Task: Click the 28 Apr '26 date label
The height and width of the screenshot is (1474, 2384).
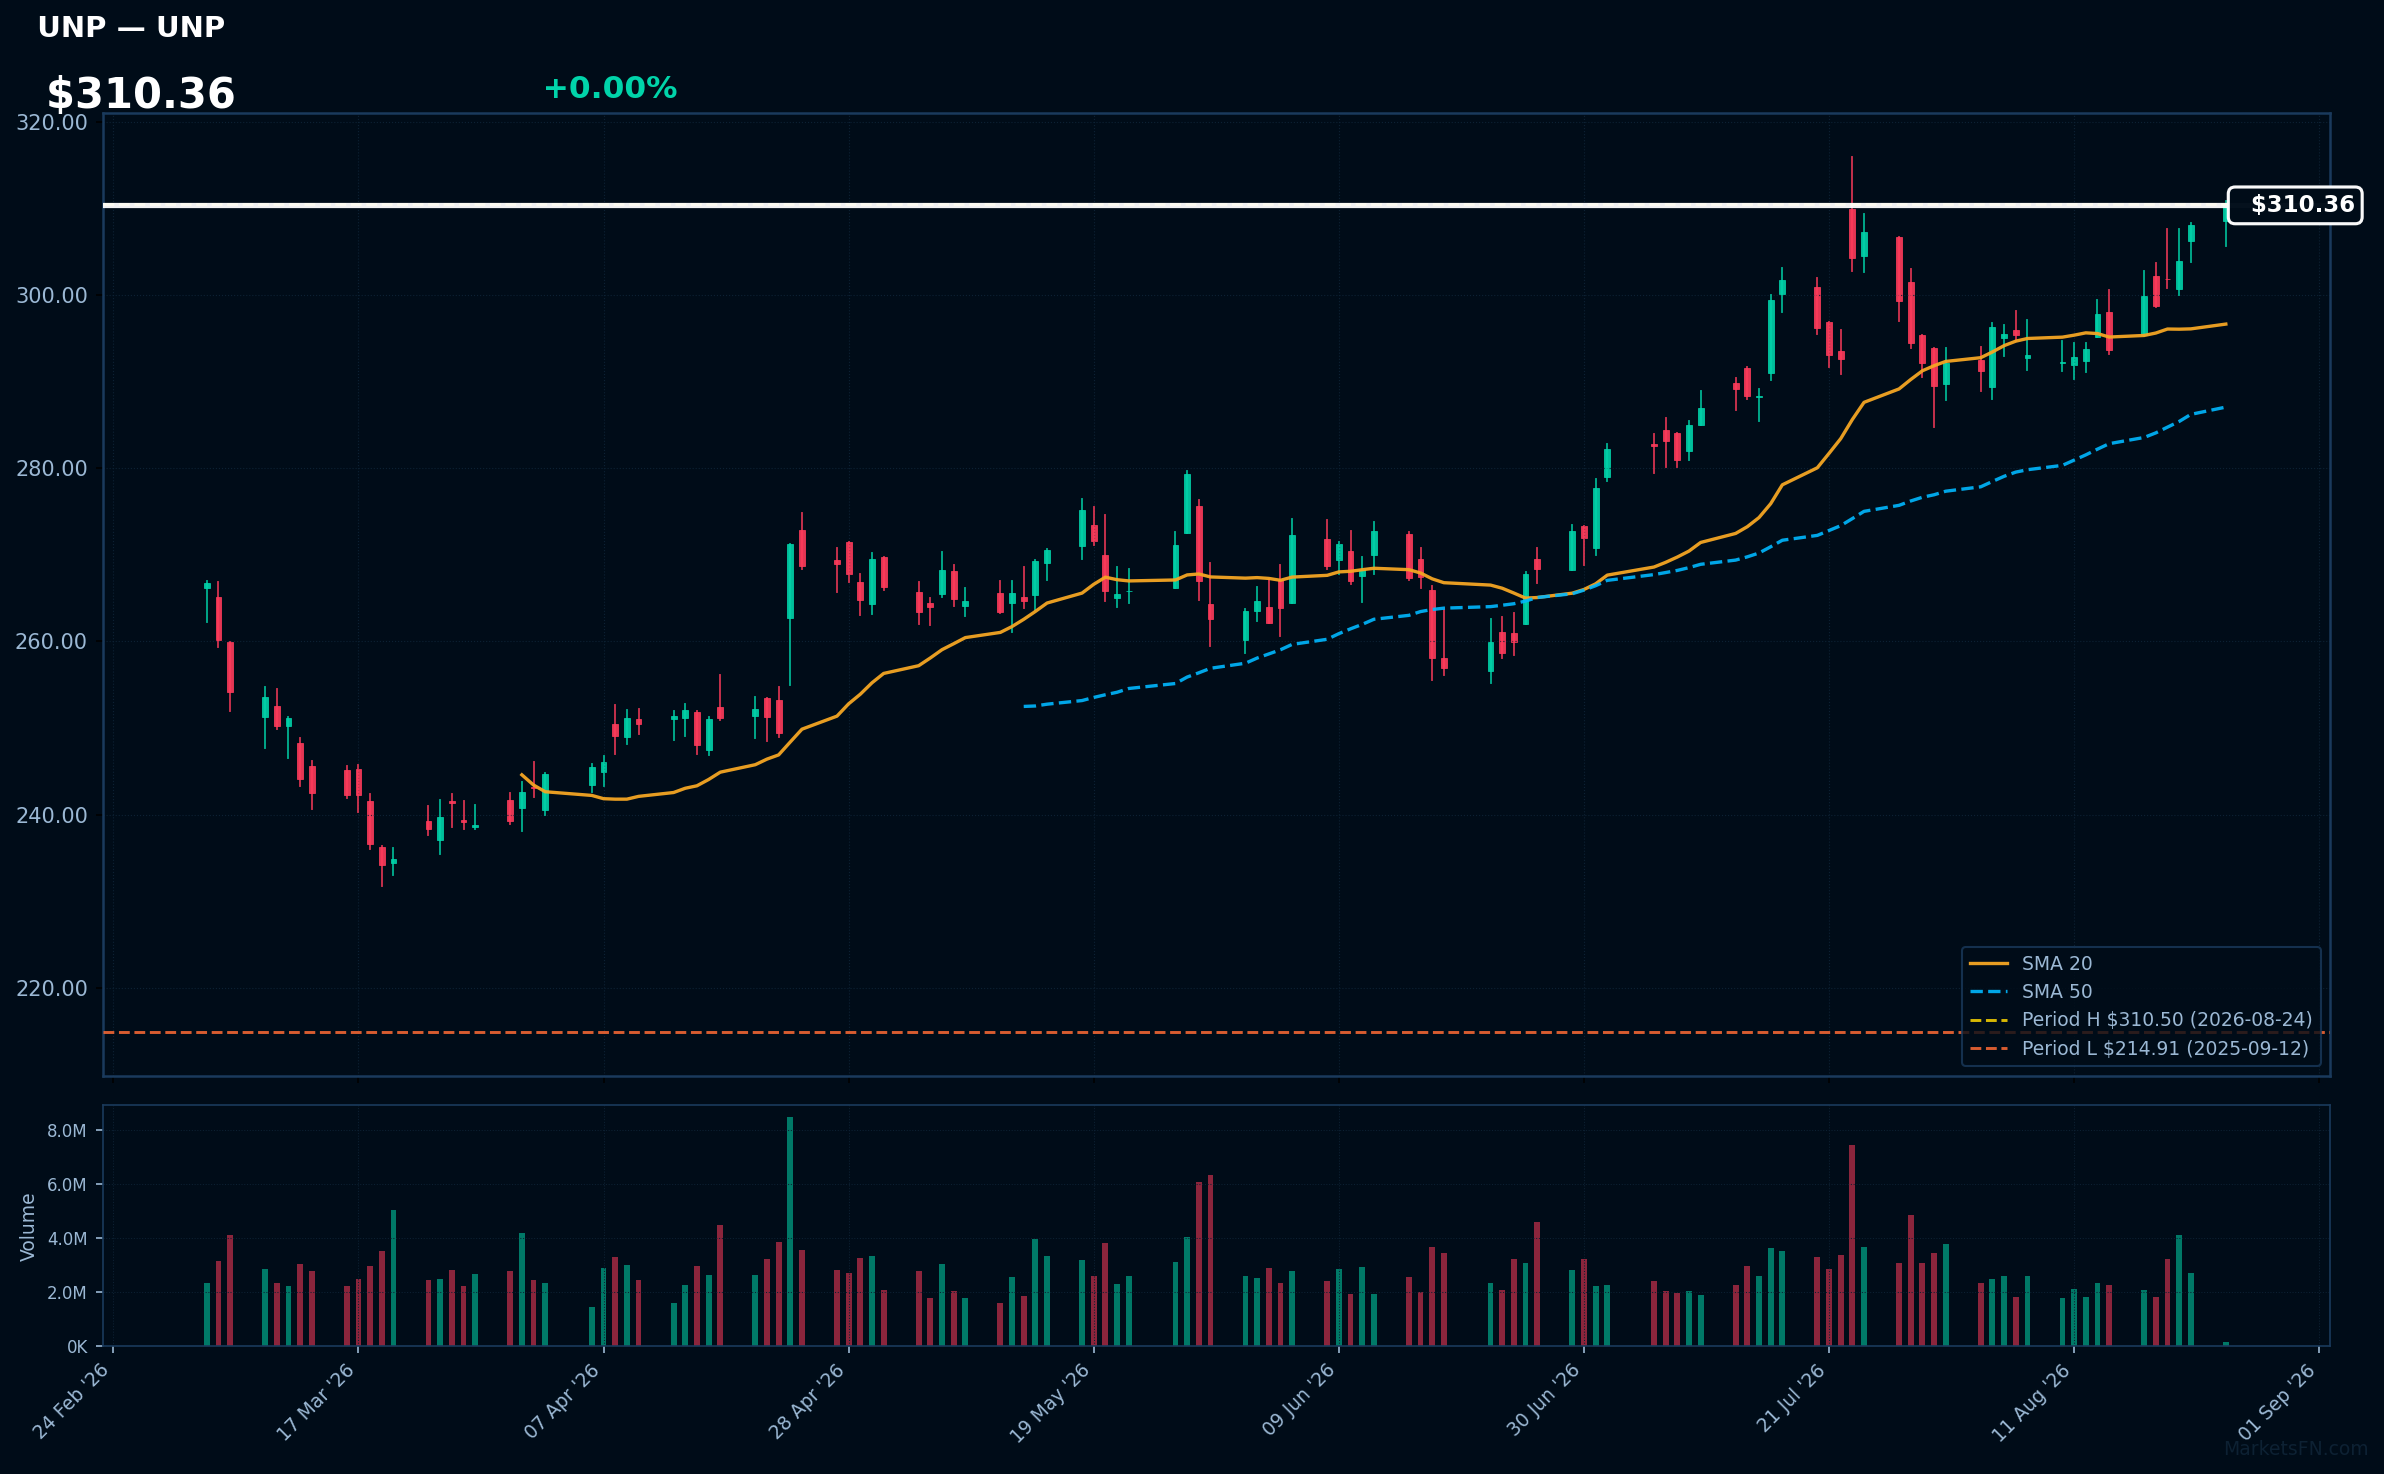Action: click(x=807, y=1402)
